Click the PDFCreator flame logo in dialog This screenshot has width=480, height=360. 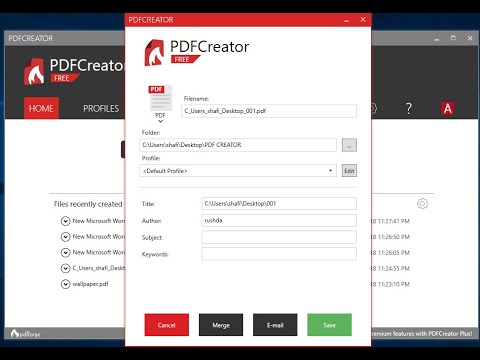(x=154, y=53)
